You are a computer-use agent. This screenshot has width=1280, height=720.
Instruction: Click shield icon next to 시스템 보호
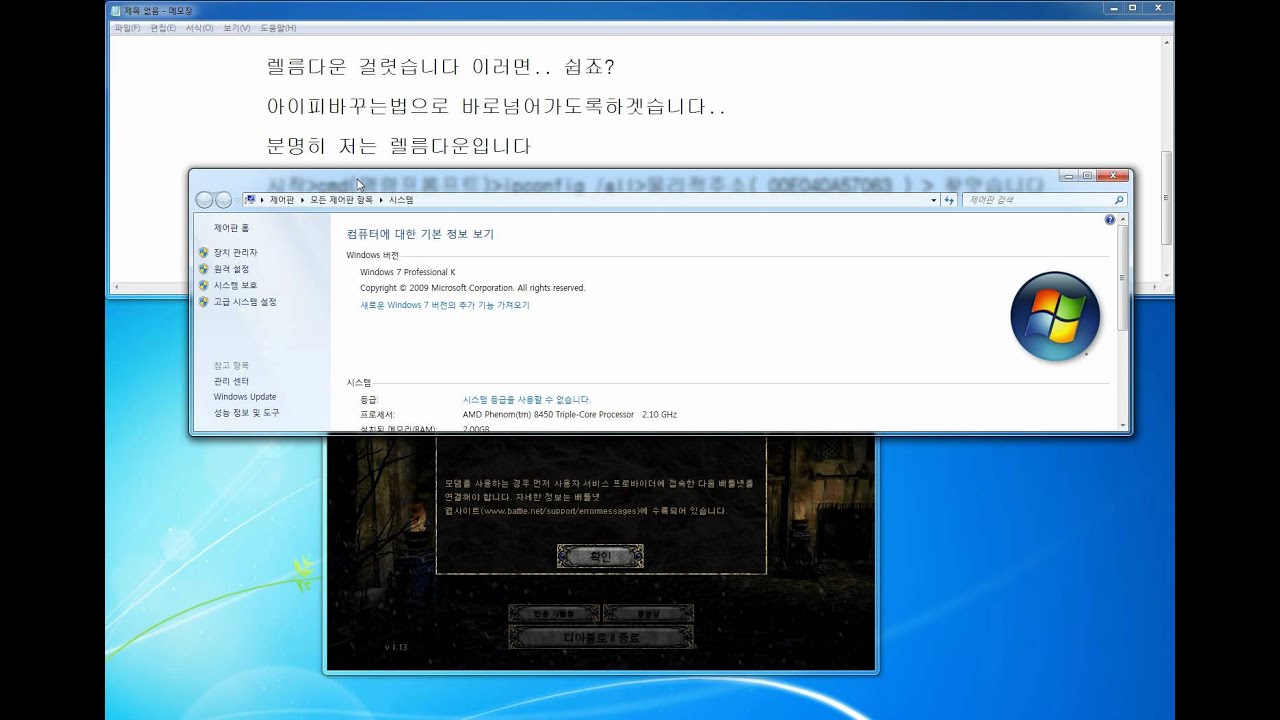204,285
